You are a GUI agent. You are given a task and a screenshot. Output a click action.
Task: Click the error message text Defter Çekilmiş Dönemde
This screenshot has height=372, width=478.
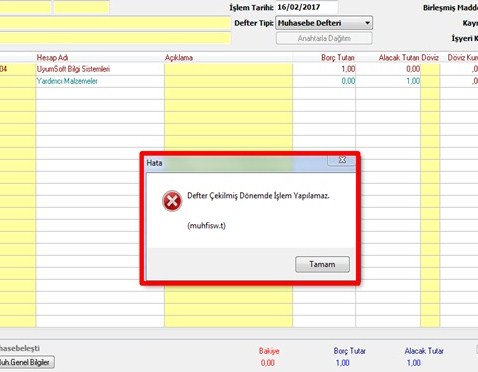click(x=258, y=196)
